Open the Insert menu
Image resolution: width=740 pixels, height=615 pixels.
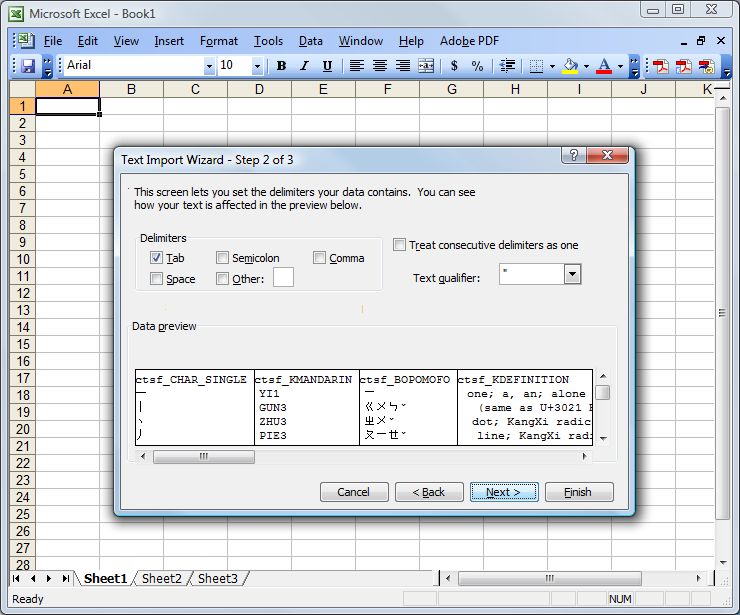point(169,41)
